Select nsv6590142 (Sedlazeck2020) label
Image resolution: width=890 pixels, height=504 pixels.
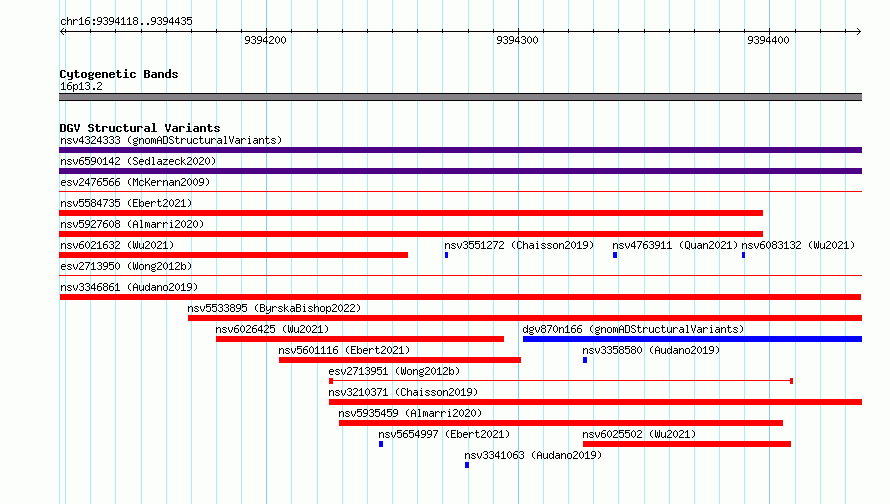pyautogui.click(x=138, y=161)
